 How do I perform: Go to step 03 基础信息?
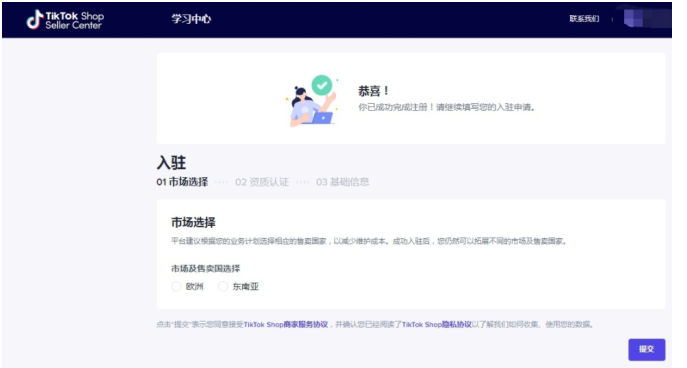pyautogui.click(x=343, y=182)
